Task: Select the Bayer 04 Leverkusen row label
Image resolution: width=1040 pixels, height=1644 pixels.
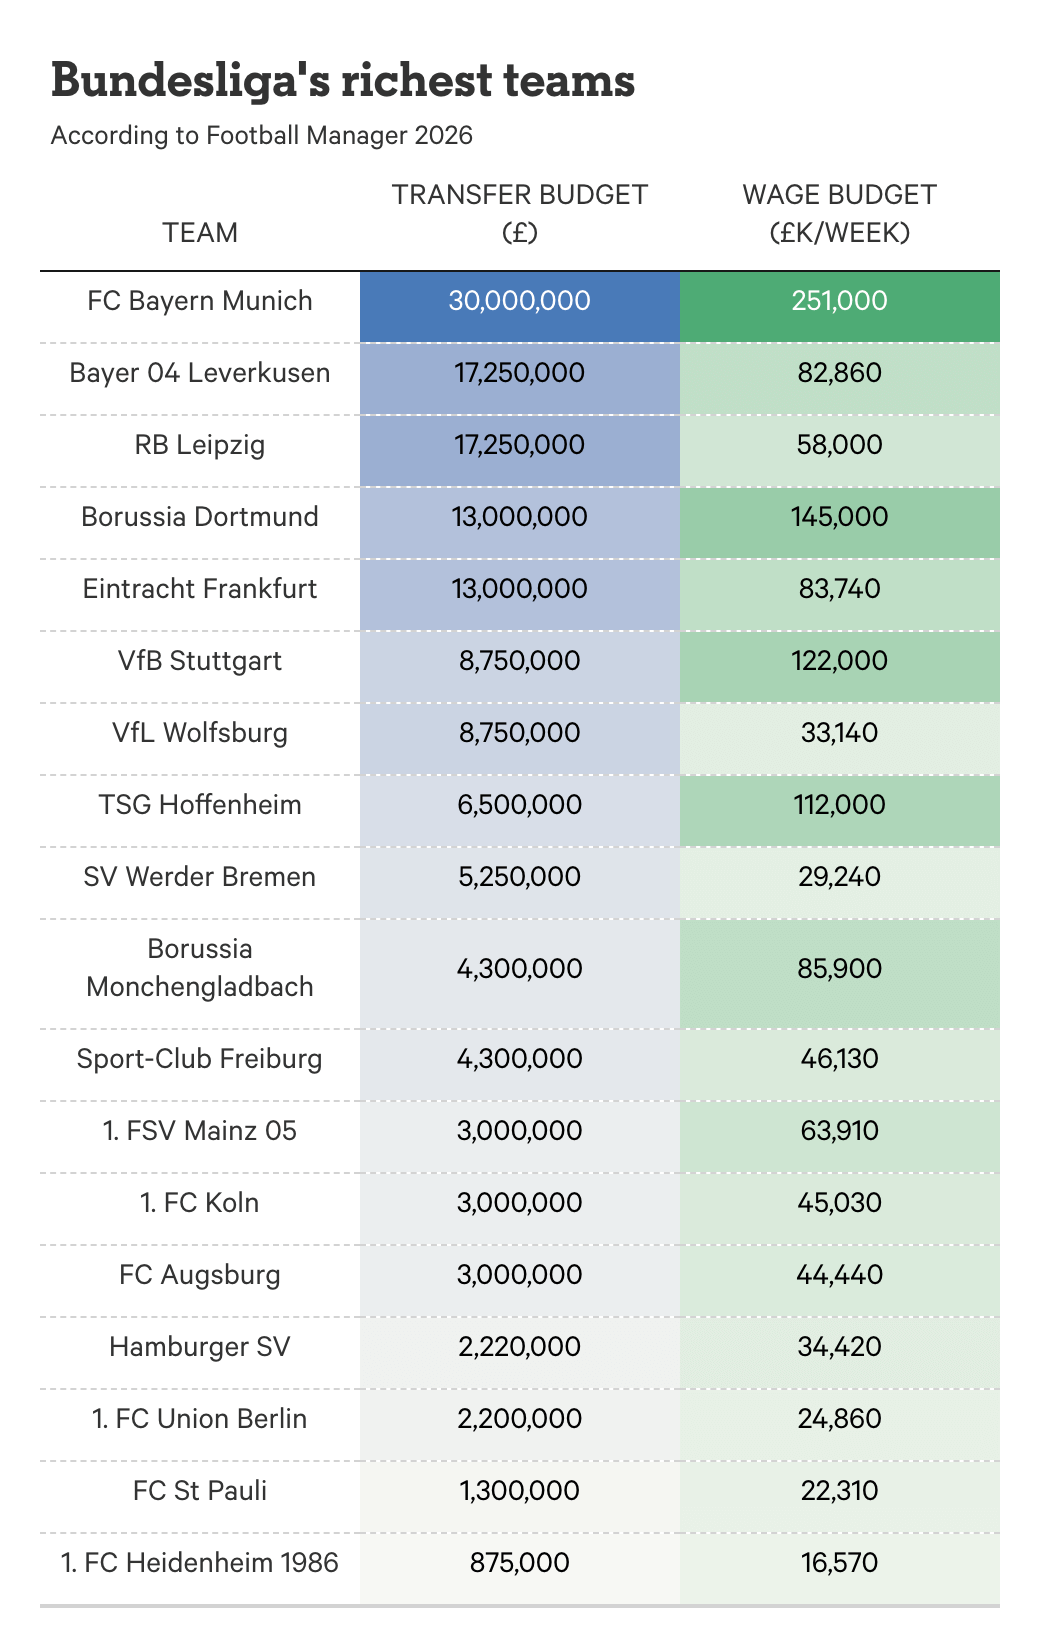Action: click(200, 373)
